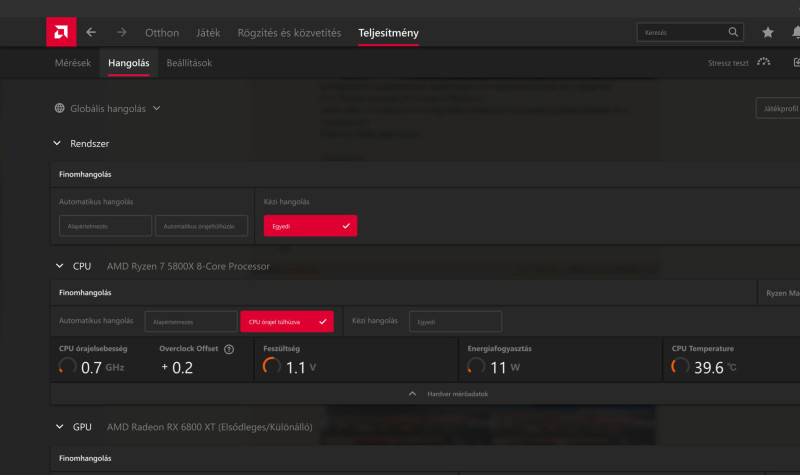Click AMD Radeon RX 6800 XT text

tap(210, 427)
